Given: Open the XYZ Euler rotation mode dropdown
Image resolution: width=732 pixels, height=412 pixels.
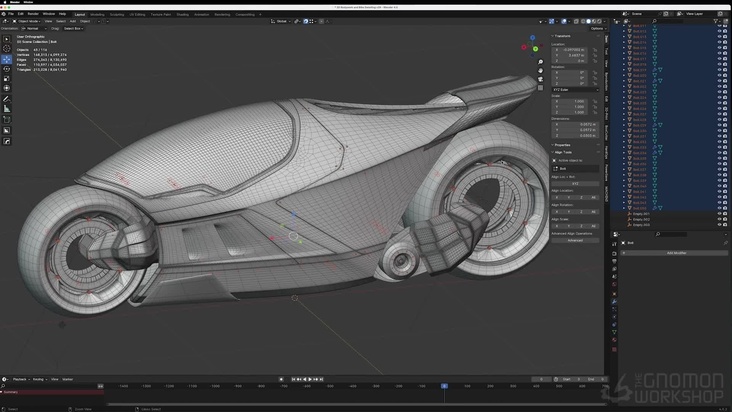Looking at the screenshot, I should point(575,90).
